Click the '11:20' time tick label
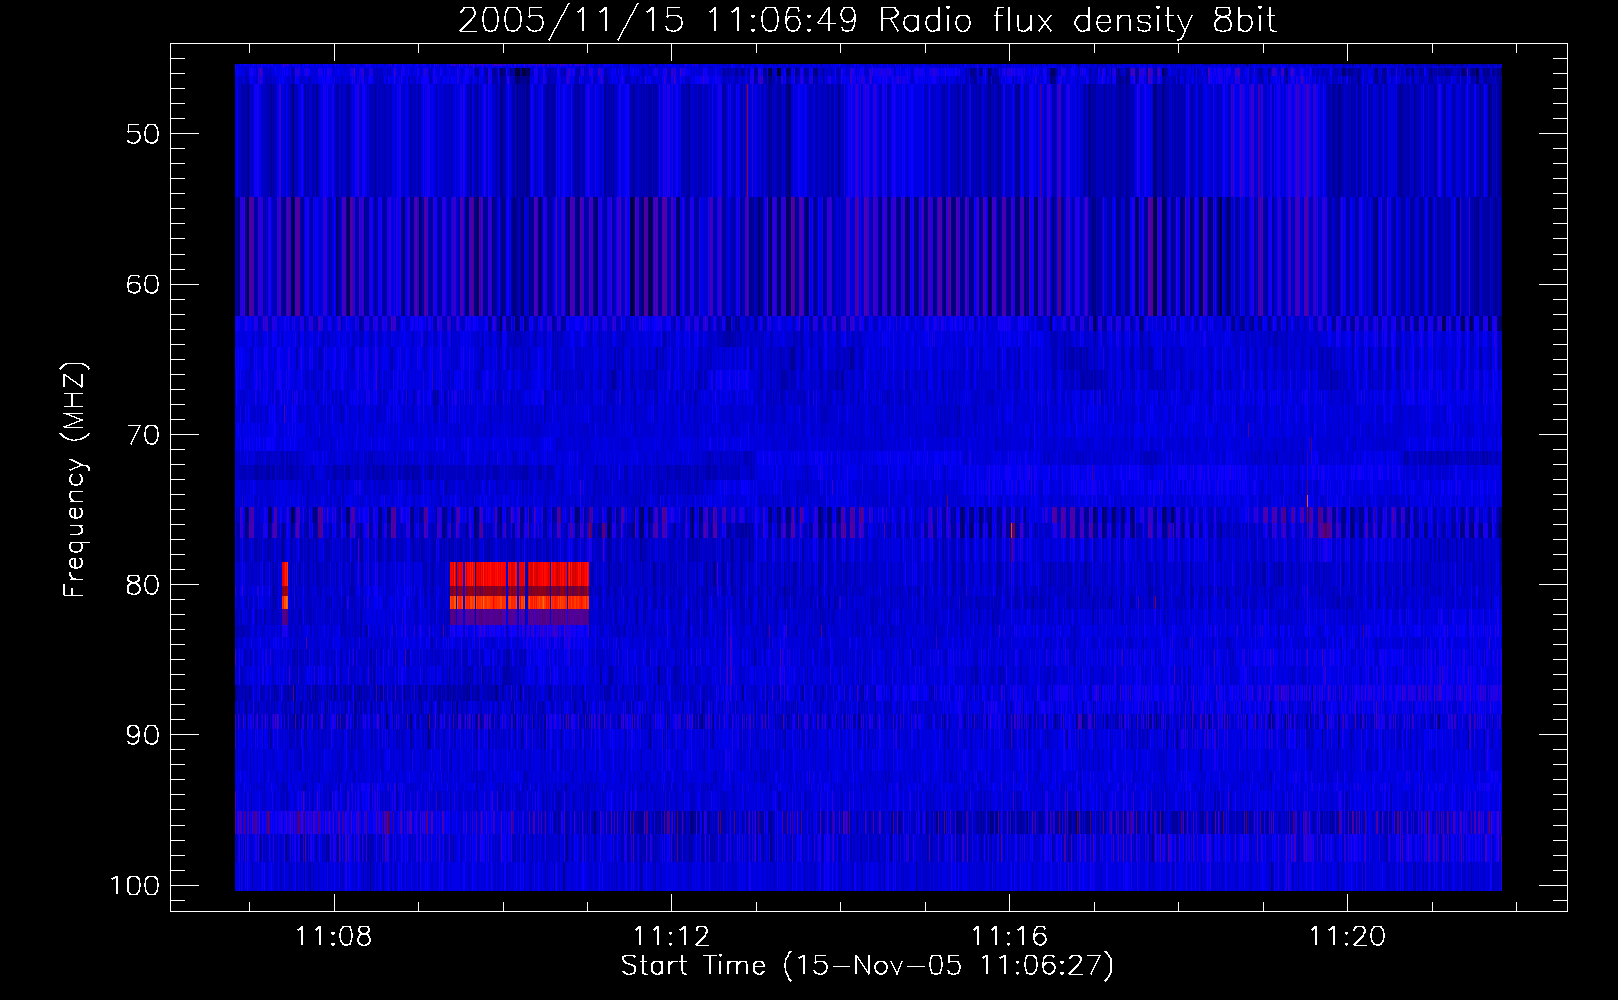Image resolution: width=1618 pixels, height=1000 pixels. [1347, 936]
